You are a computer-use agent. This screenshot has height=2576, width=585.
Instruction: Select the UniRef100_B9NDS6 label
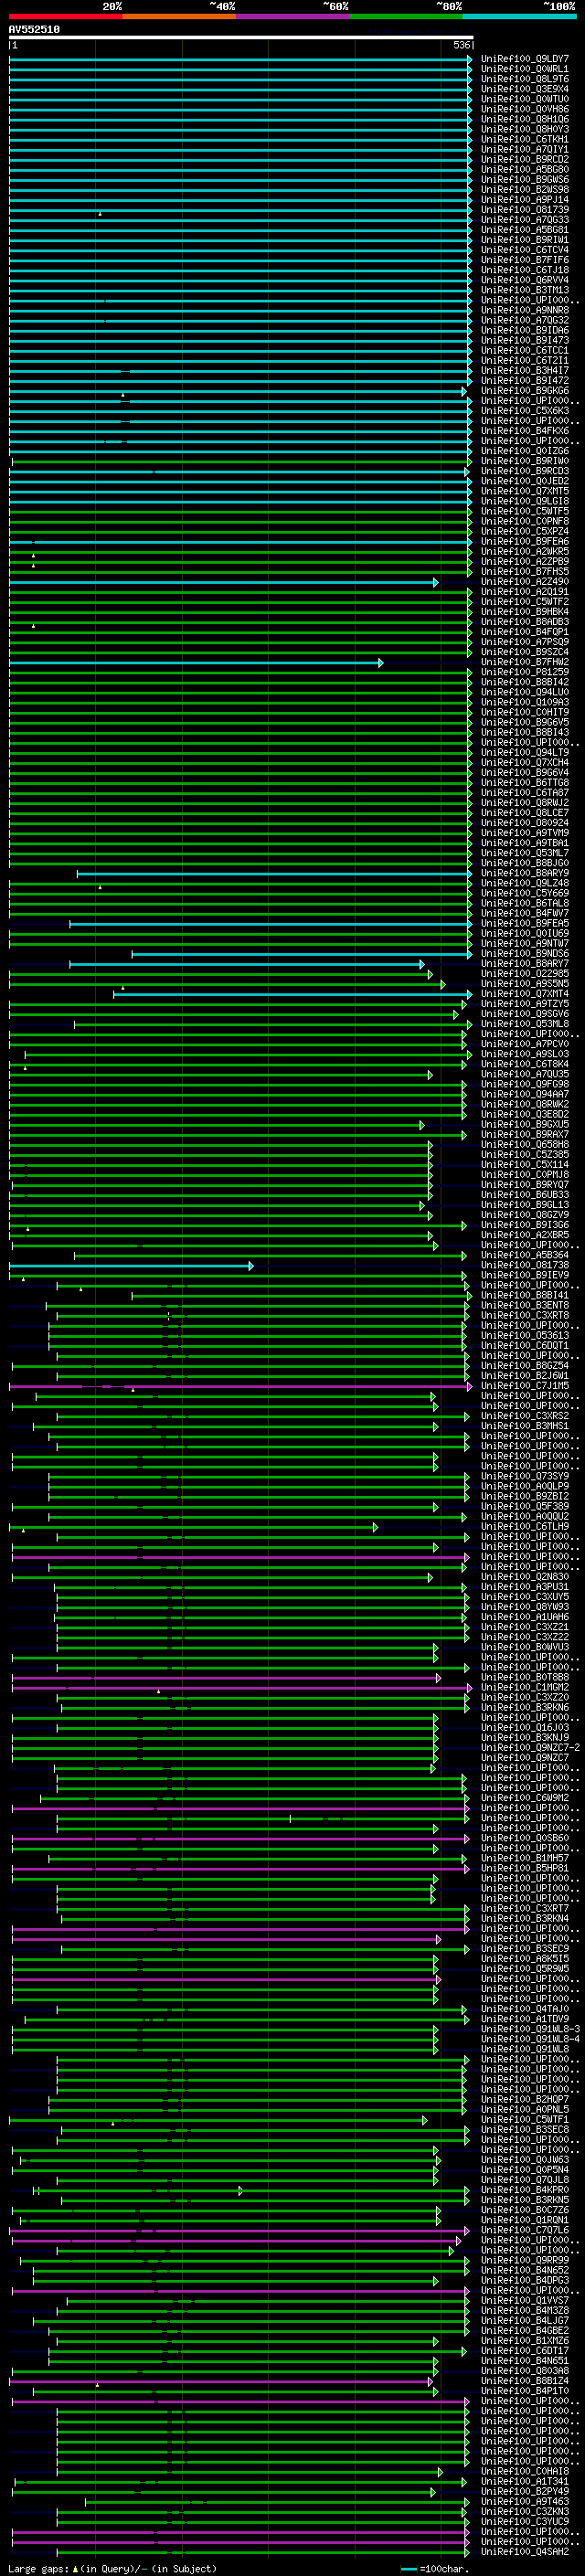[x=525, y=953]
